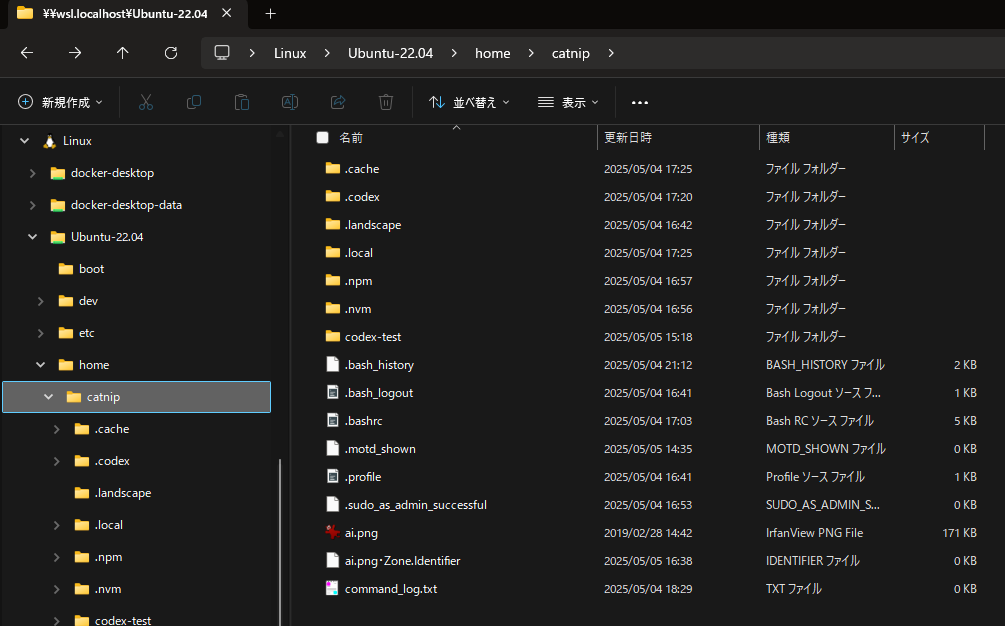Open the 表示 view dropdown
Viewport: 1005px width, 626px height.
point(569,103)
